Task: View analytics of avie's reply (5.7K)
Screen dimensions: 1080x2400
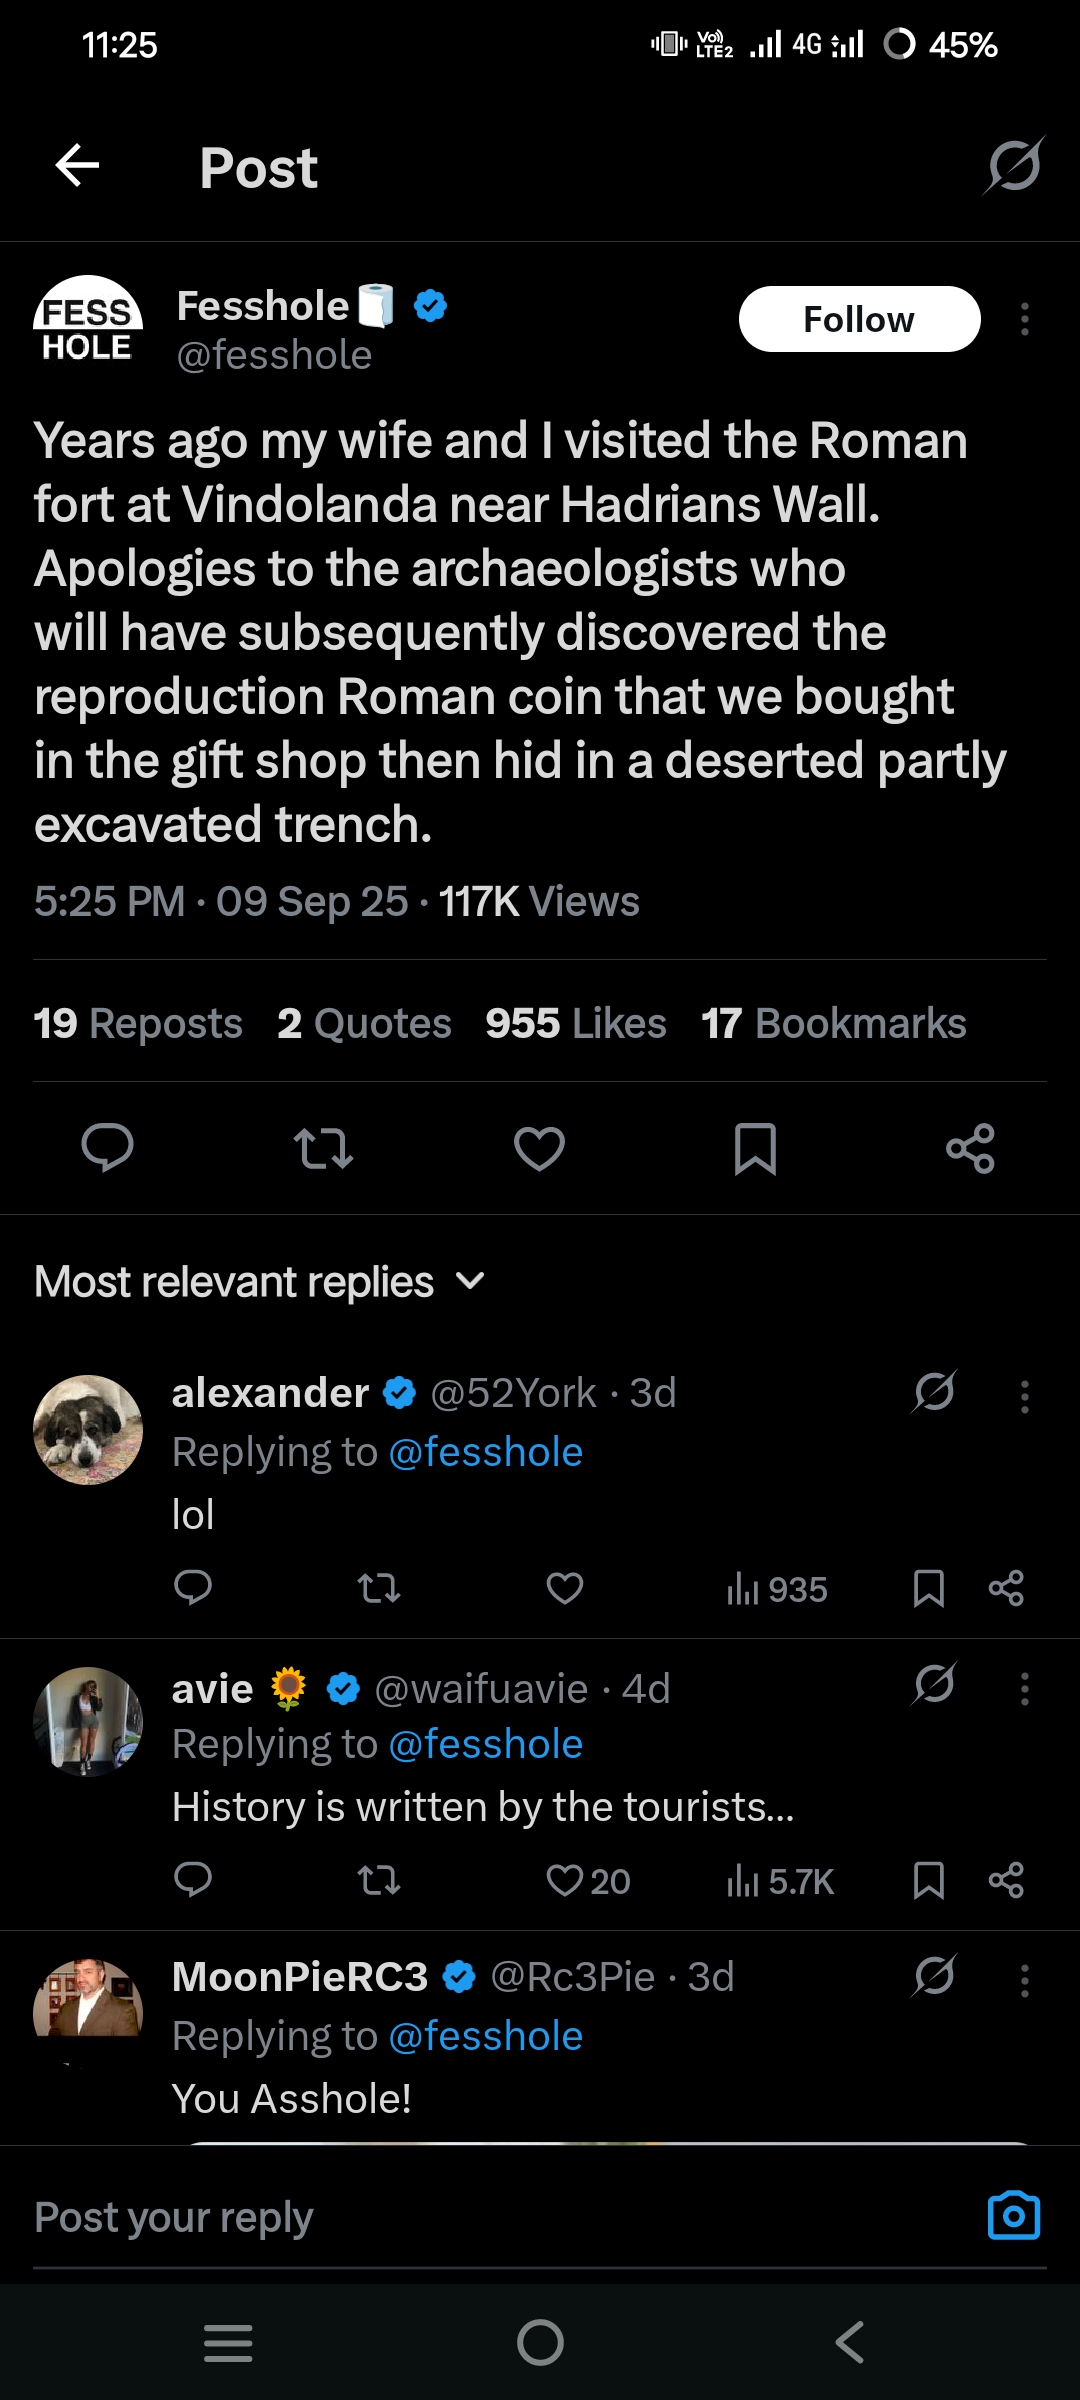Action: point(780,1881)
